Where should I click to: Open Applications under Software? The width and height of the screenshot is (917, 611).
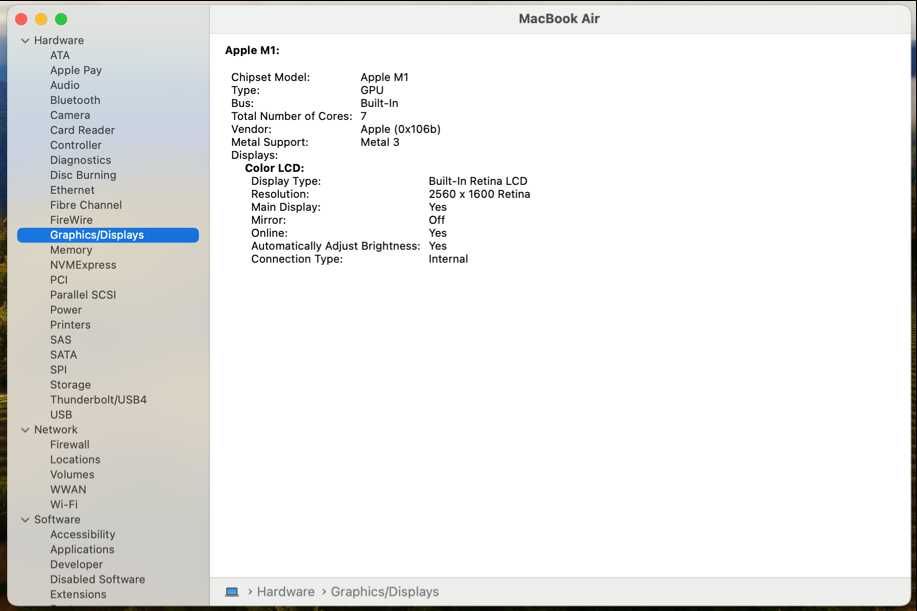tap(82, 550)
